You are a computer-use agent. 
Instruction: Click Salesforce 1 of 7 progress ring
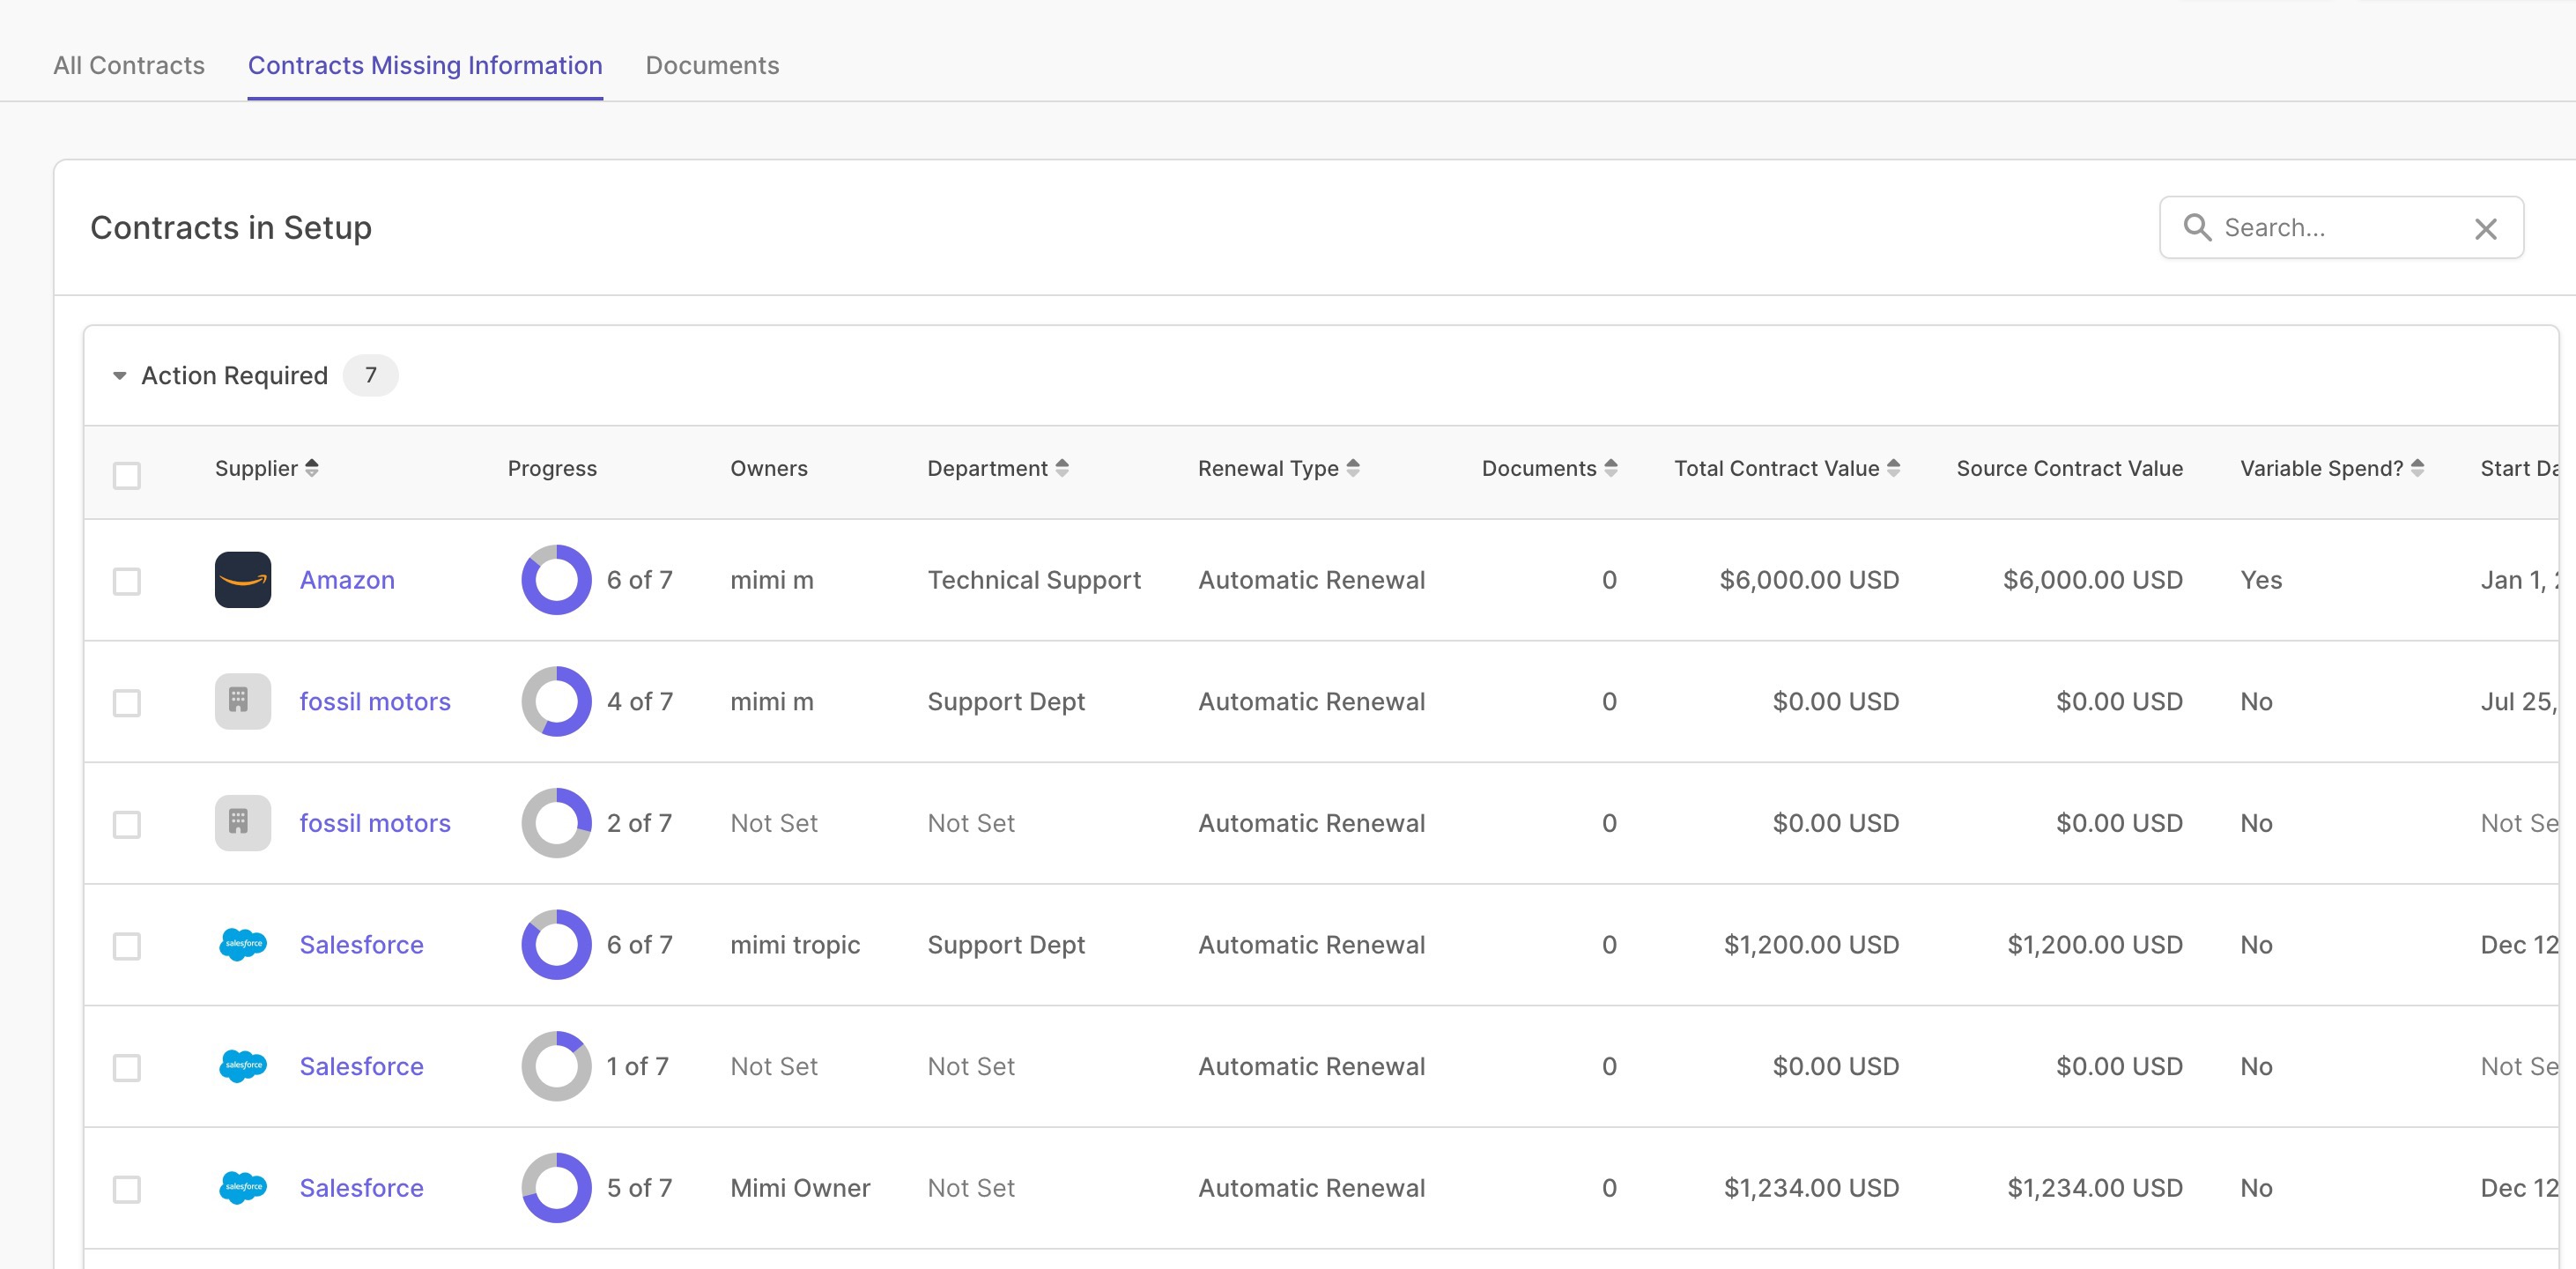click(x=556, y=1066)
